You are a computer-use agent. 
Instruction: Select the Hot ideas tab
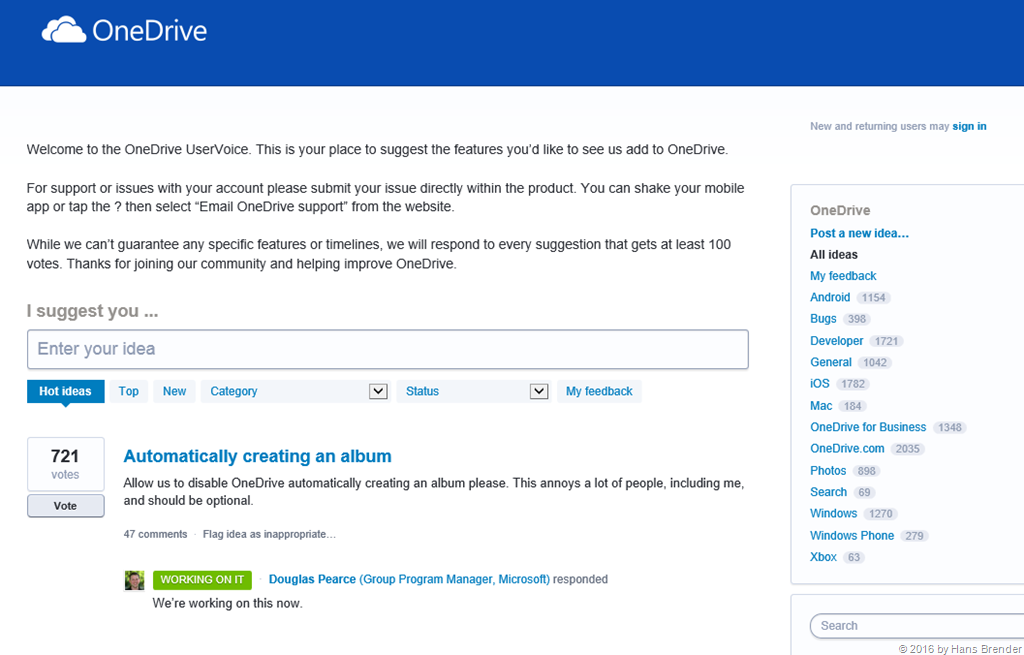pos(65,391)
